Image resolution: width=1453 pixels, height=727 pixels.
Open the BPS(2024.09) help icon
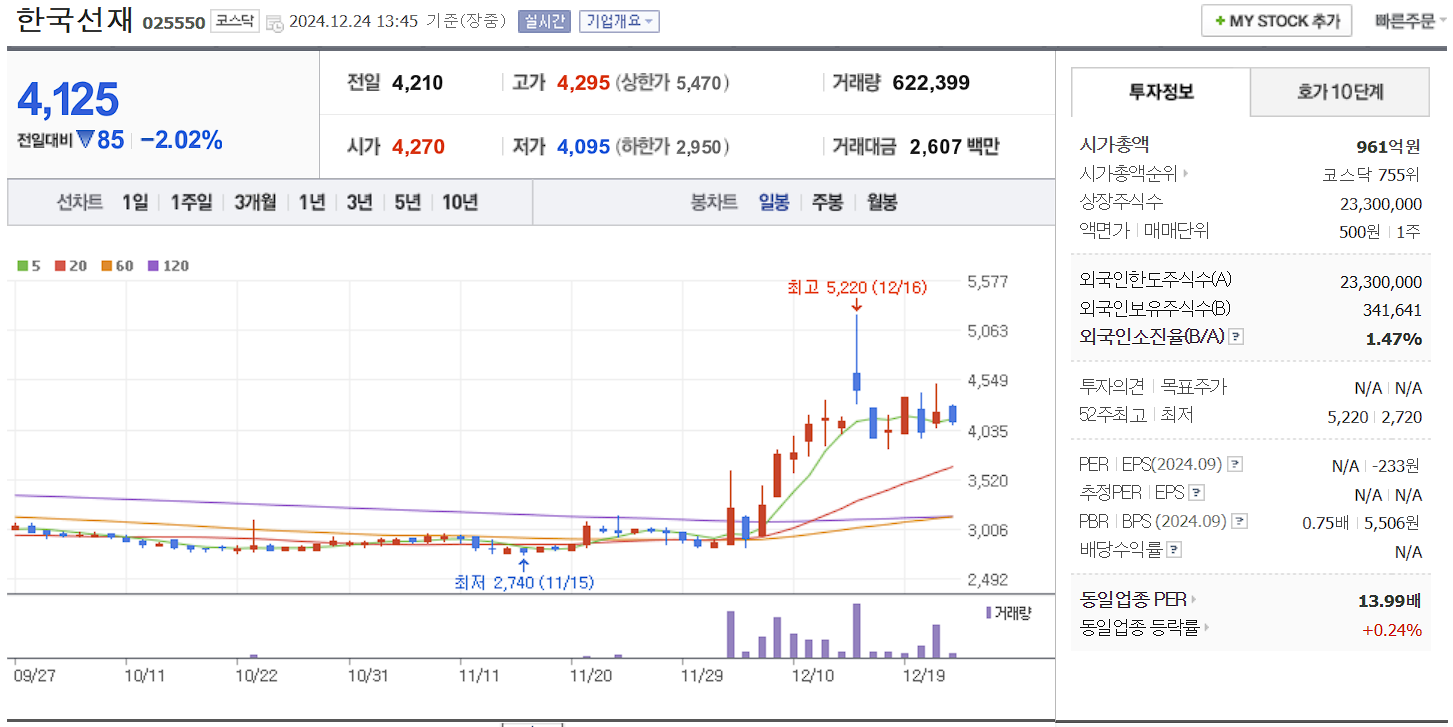[1237, 521]
